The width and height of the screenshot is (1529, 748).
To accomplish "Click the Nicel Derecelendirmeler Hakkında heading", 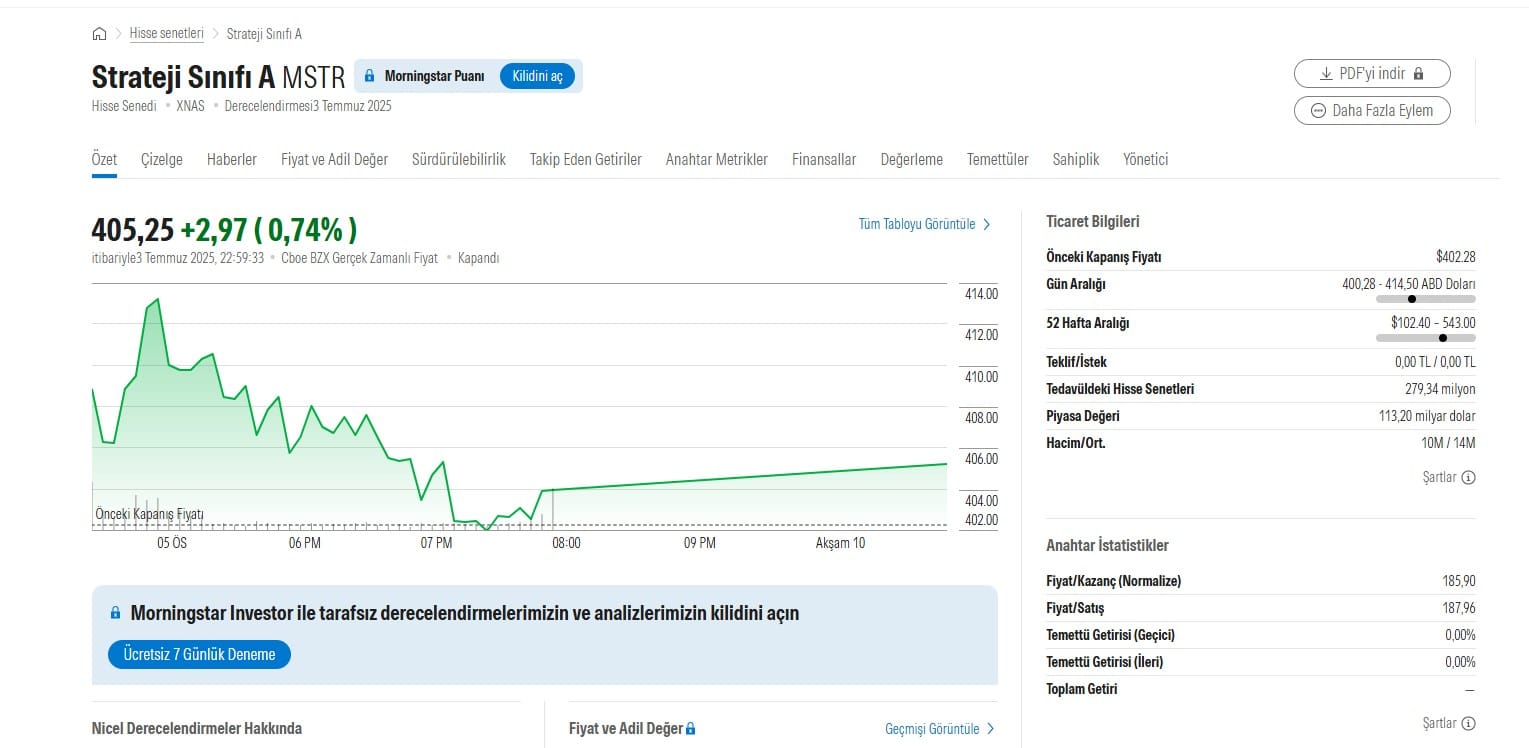I will [197, 729].
